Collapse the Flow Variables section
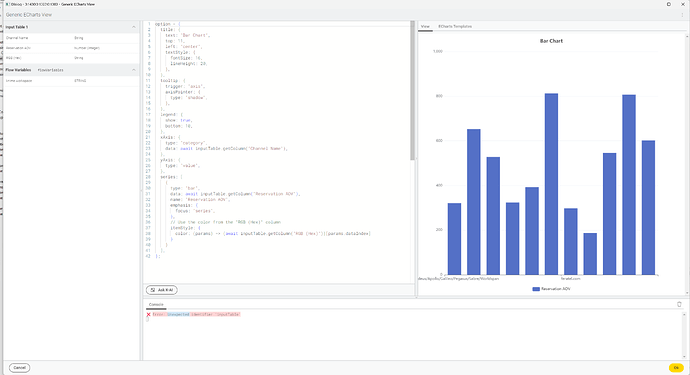This screenshot has width=690, height=375. pyautogui.click(x=134, y=70)
